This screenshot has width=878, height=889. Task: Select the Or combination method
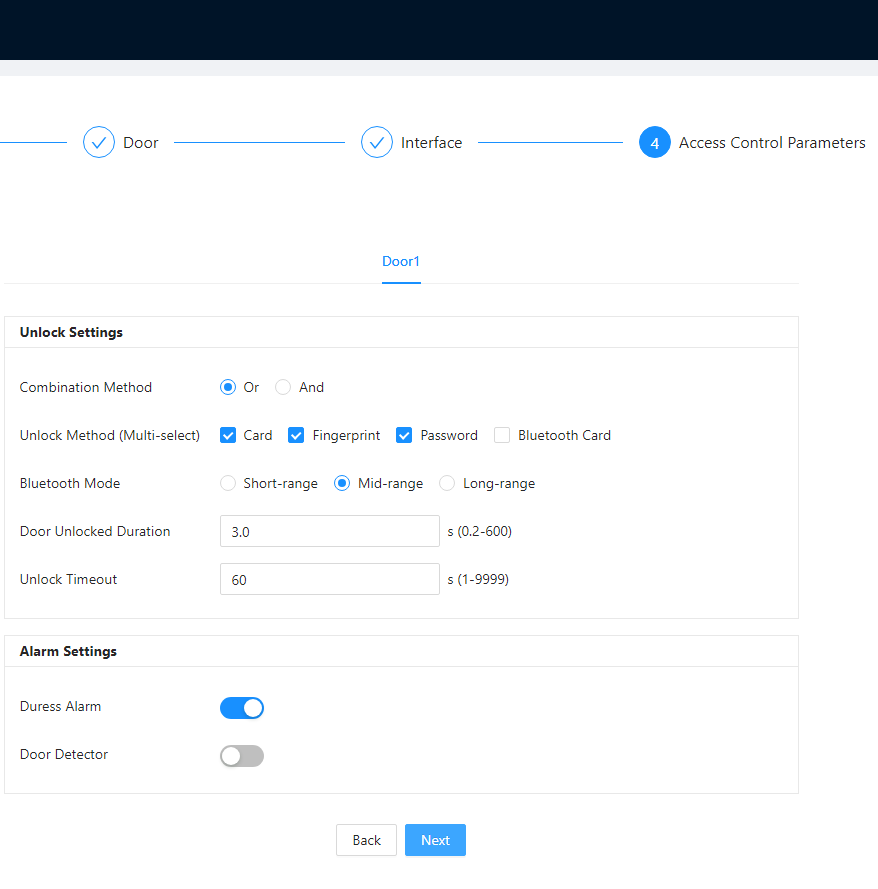pos(228,387)
